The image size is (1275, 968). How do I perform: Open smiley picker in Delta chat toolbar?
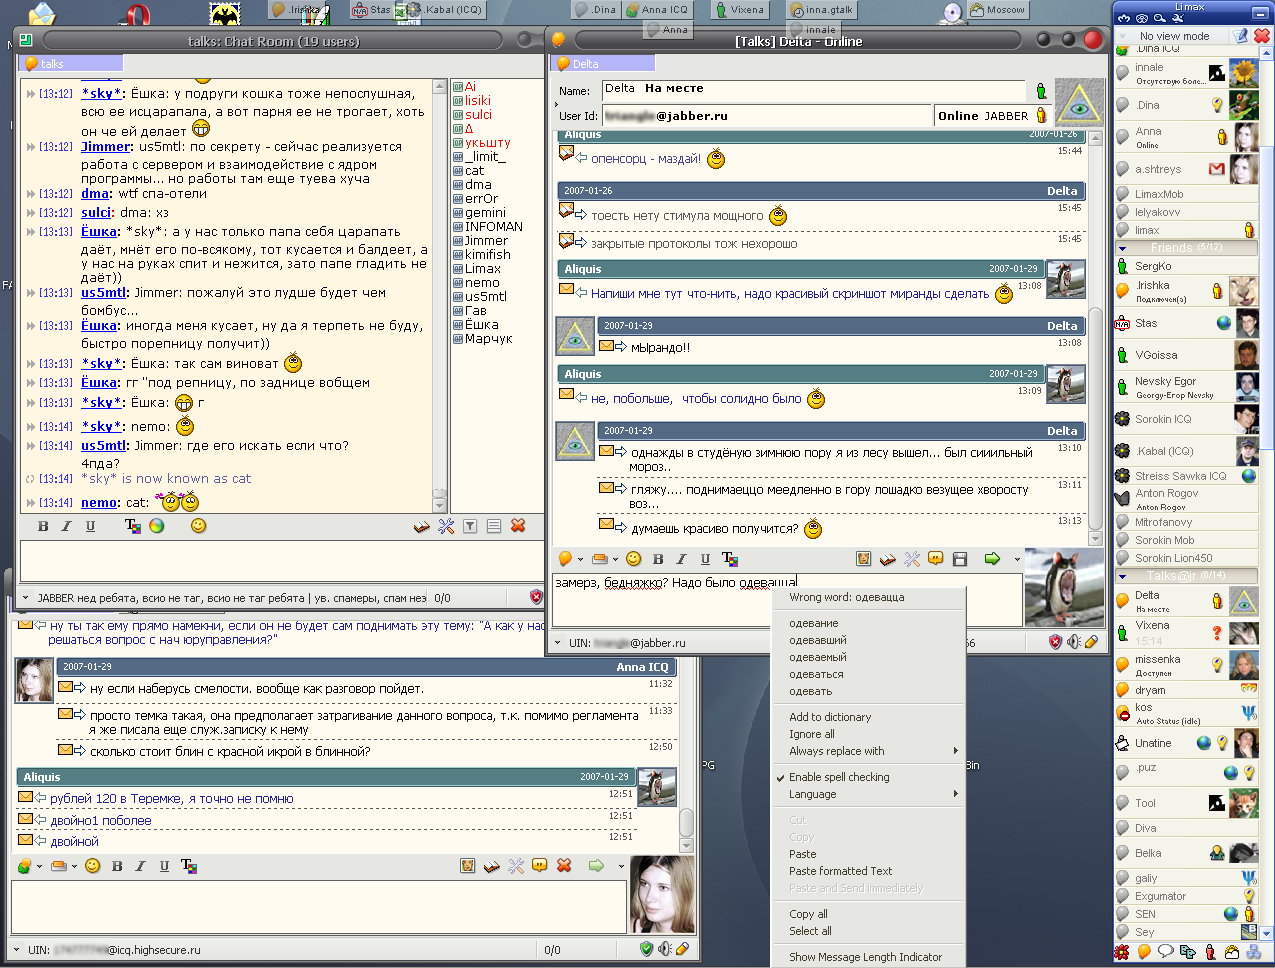click(x=633, y=559)
